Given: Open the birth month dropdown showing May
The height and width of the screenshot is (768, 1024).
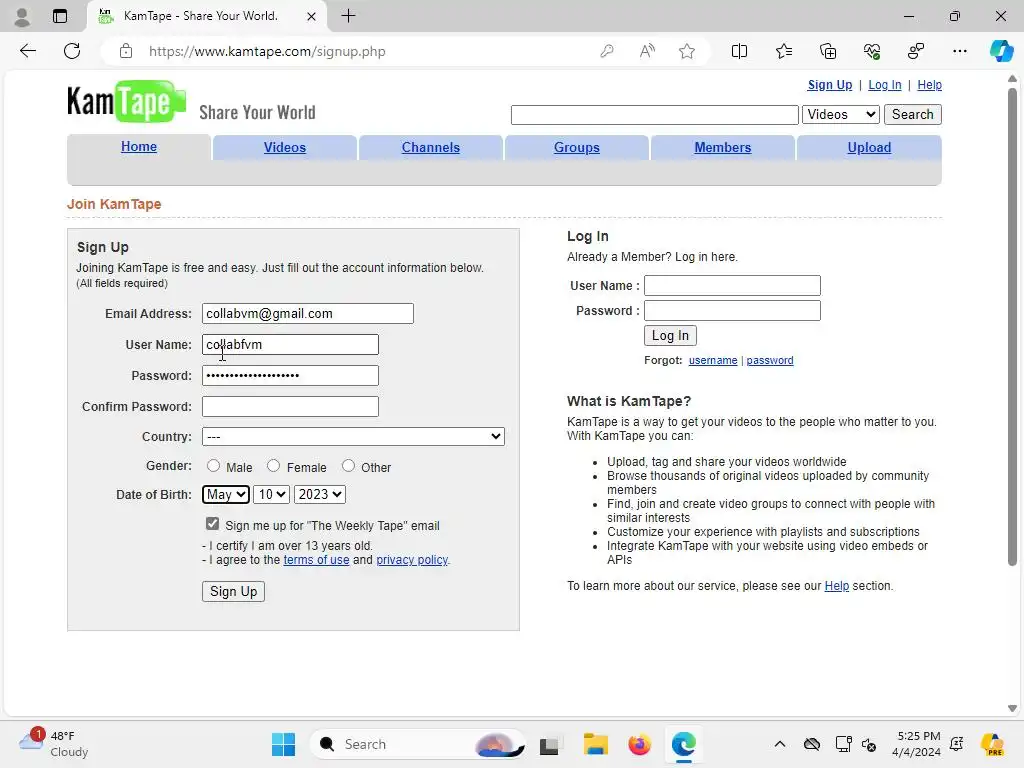Looking at the screenshot, I should (x=226, y=494).
